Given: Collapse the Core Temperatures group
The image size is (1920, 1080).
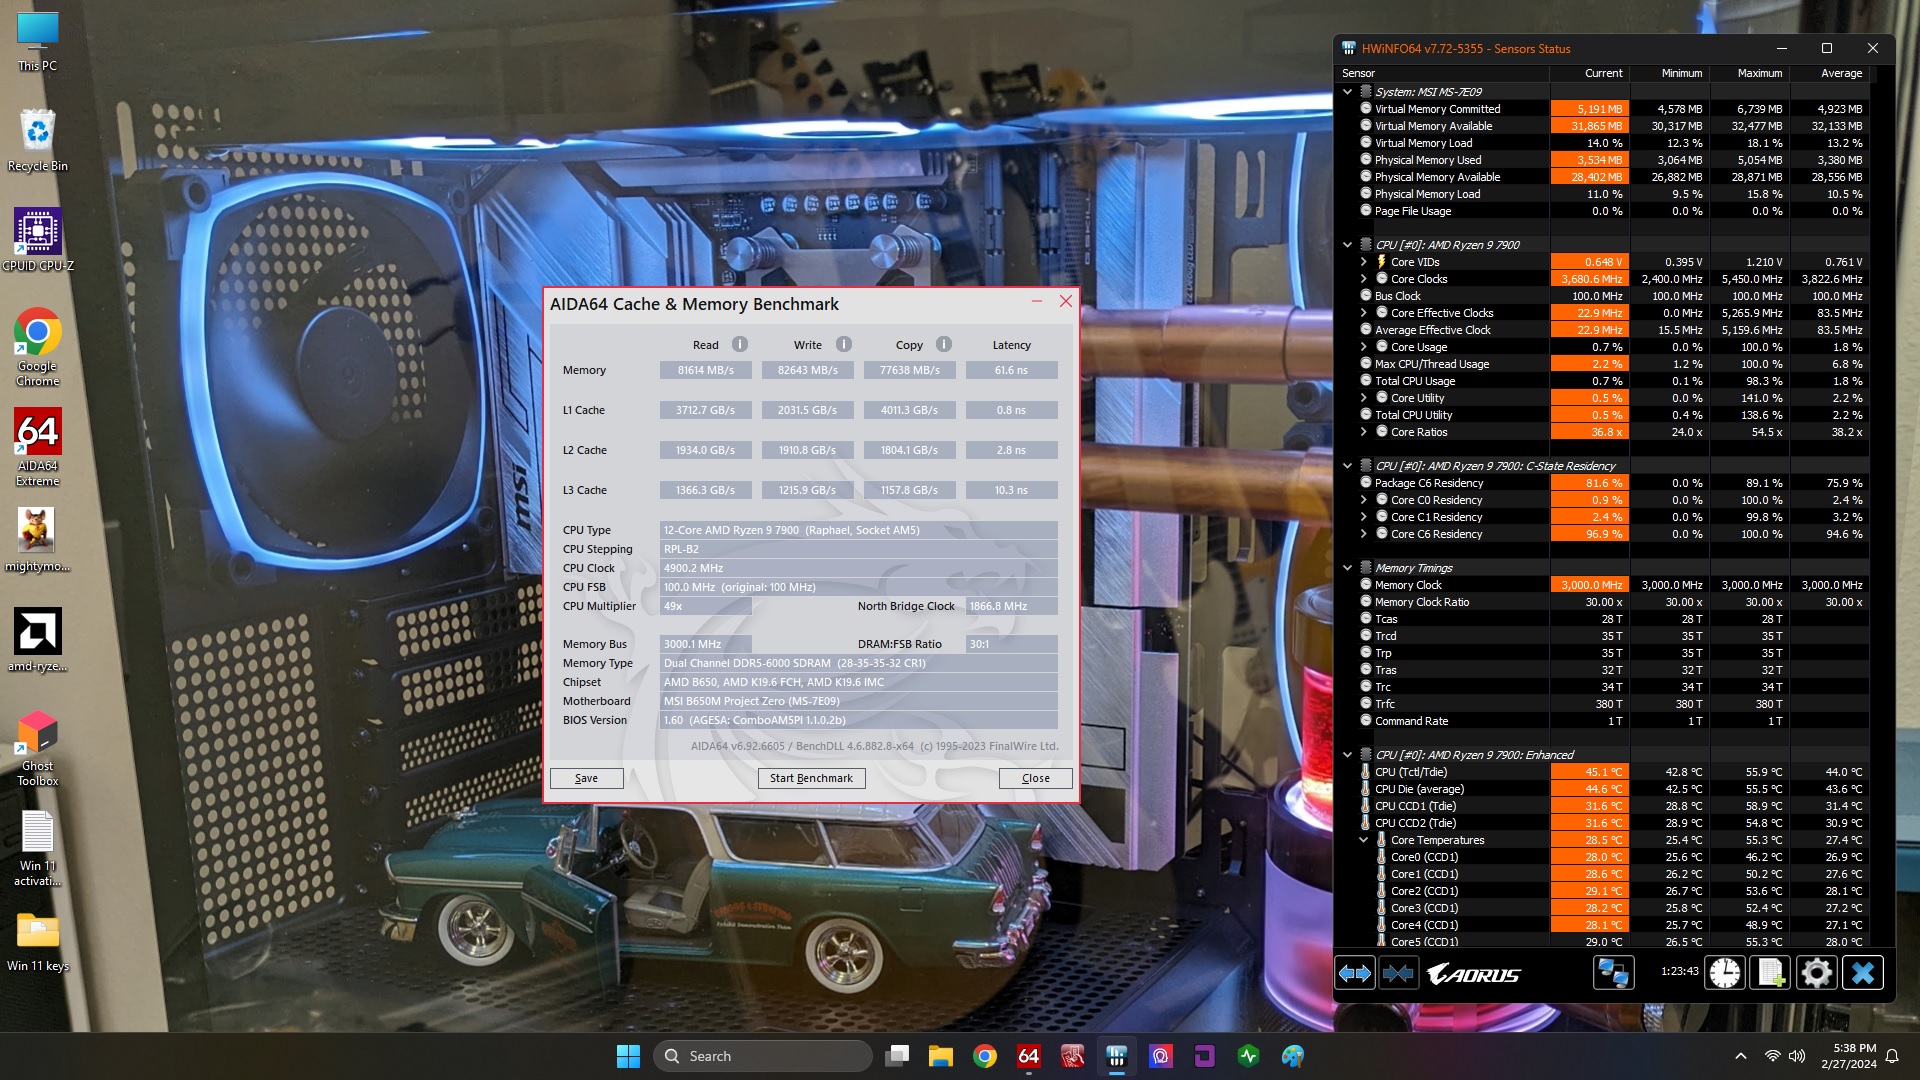Looking at the screenshot, I should point(1364,840).
